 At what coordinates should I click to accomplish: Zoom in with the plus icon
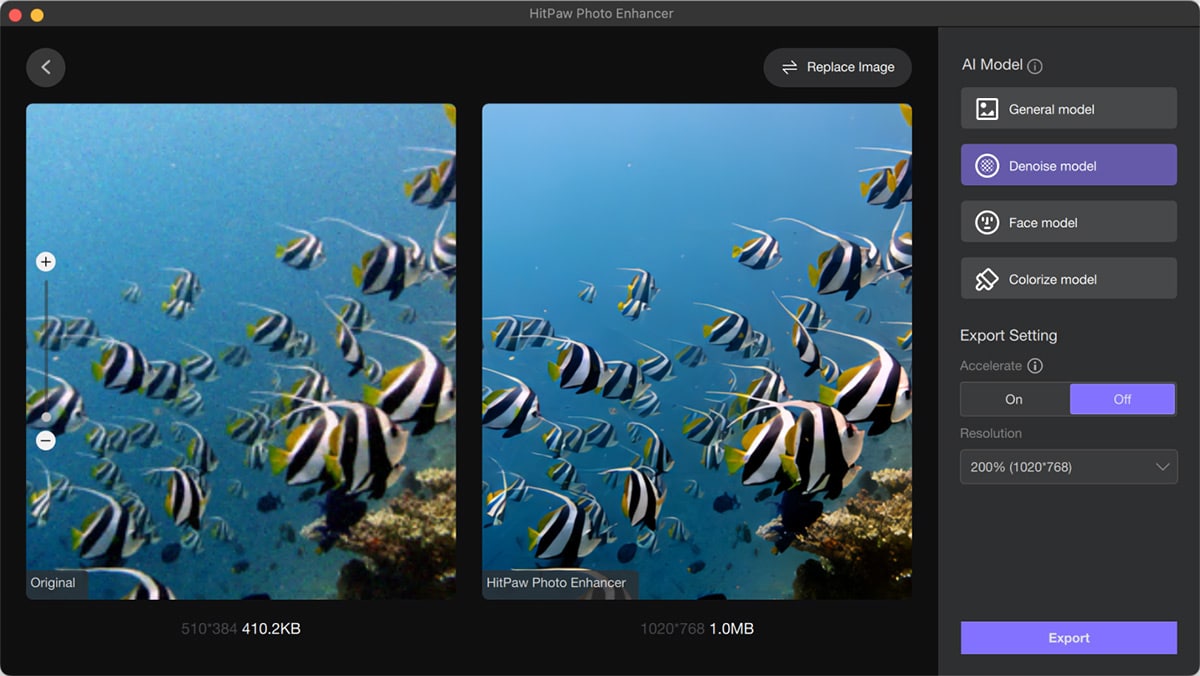(x=46, y=262)
